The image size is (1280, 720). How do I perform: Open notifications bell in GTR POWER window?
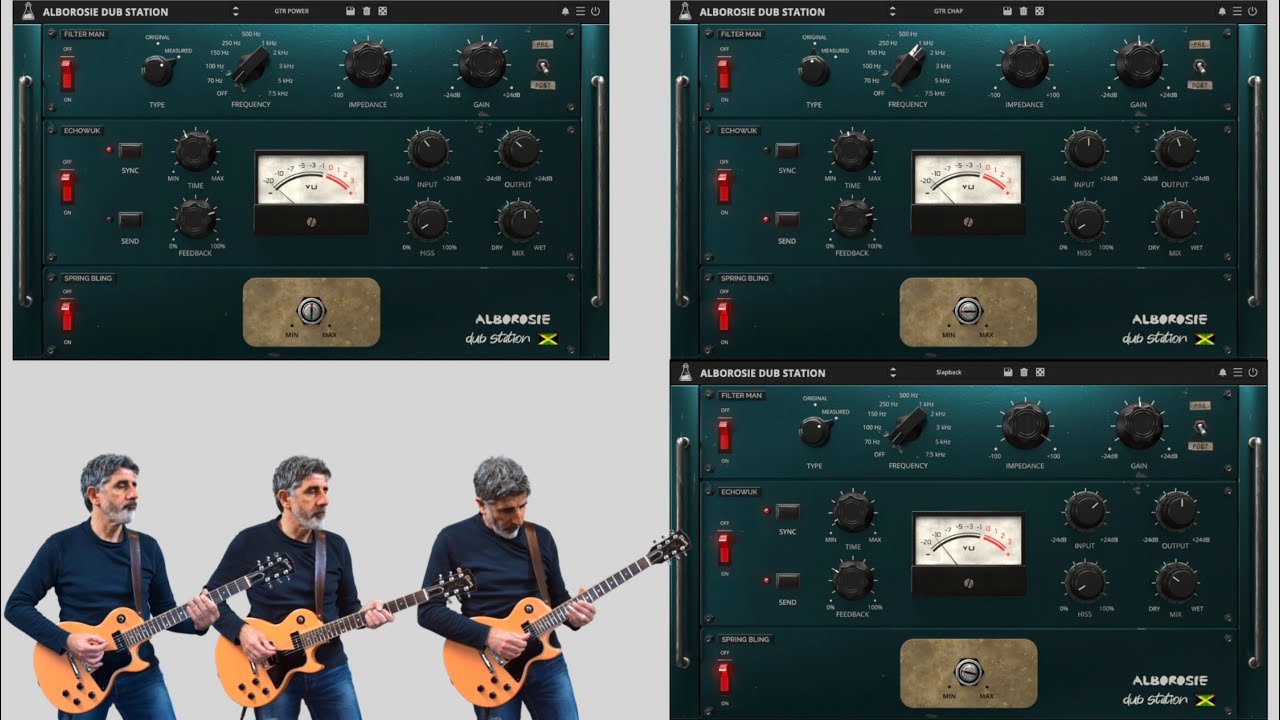565,11
